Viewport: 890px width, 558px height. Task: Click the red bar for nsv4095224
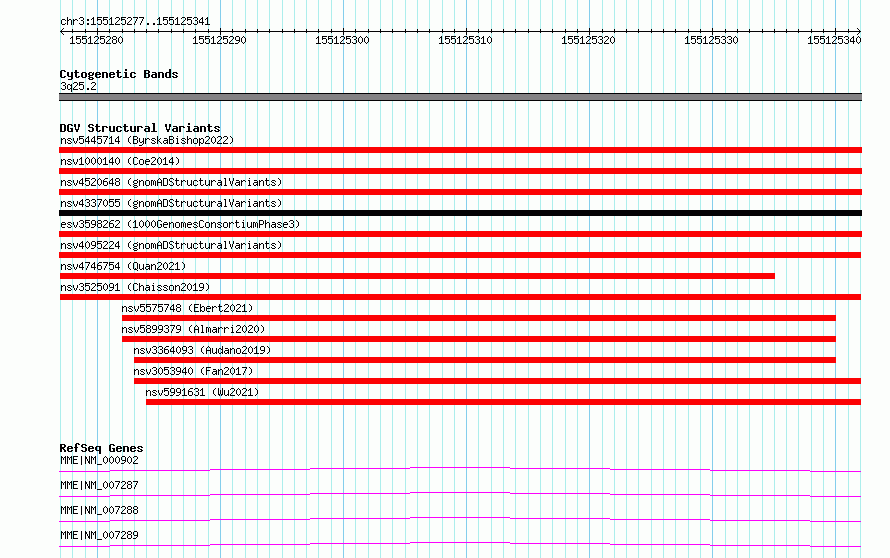(460, 255)
